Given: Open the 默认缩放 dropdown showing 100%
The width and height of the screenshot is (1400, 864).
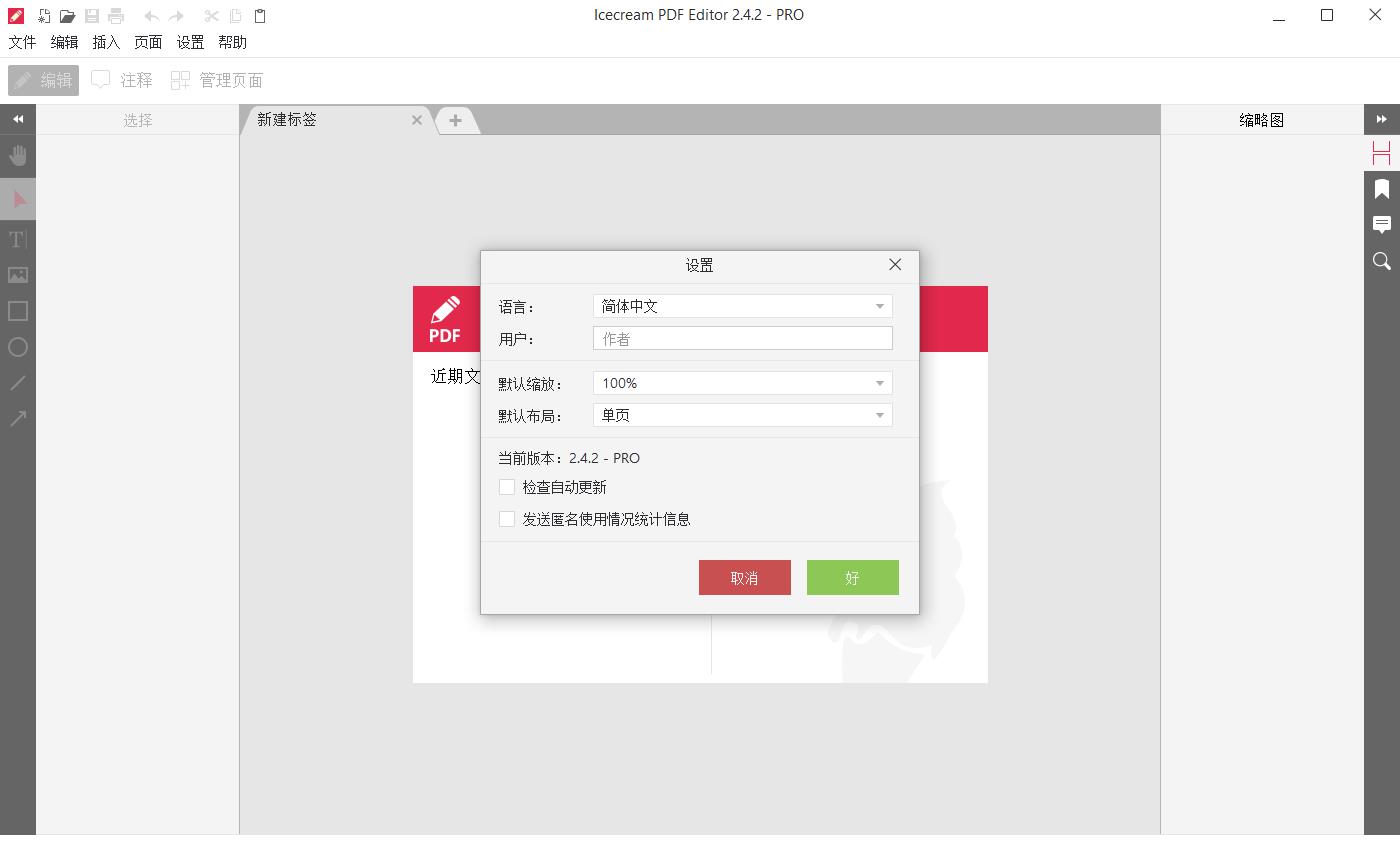Looking at the screenshot, I should [x=742, y=383].
